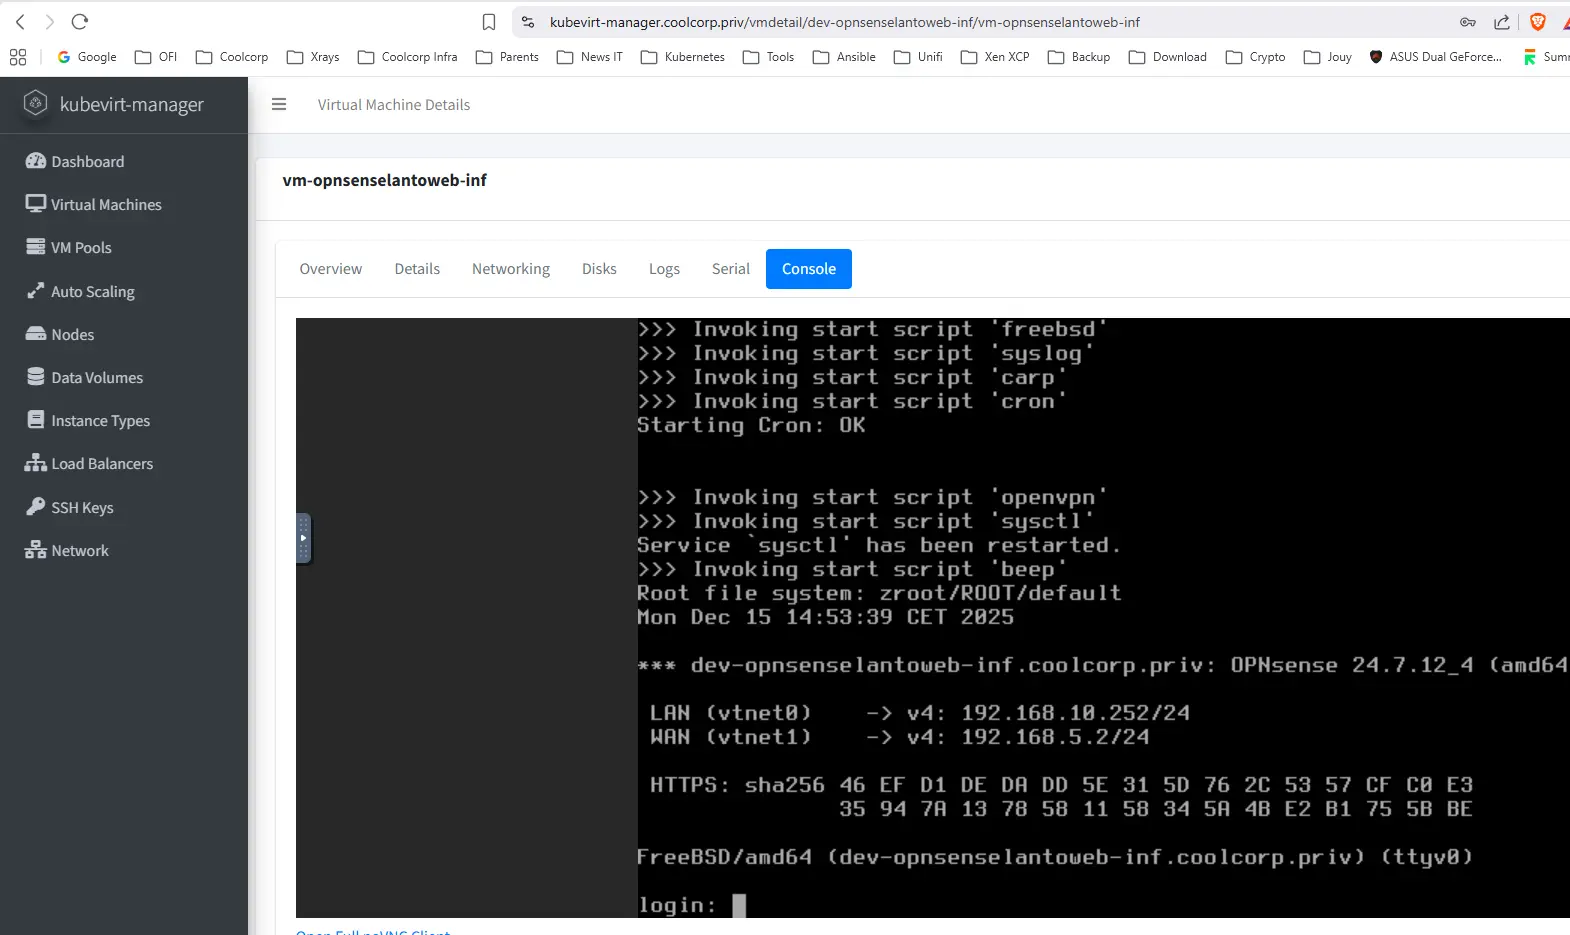Click the browser back arrow
This screenshot has height=935, width=1570.
(x=20, y=21)
